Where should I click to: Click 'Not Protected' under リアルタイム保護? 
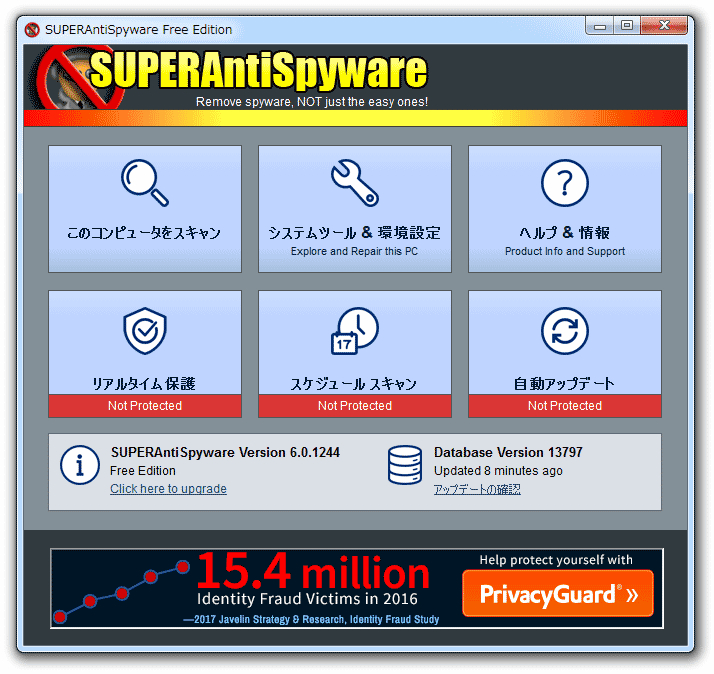click(145, 405)
